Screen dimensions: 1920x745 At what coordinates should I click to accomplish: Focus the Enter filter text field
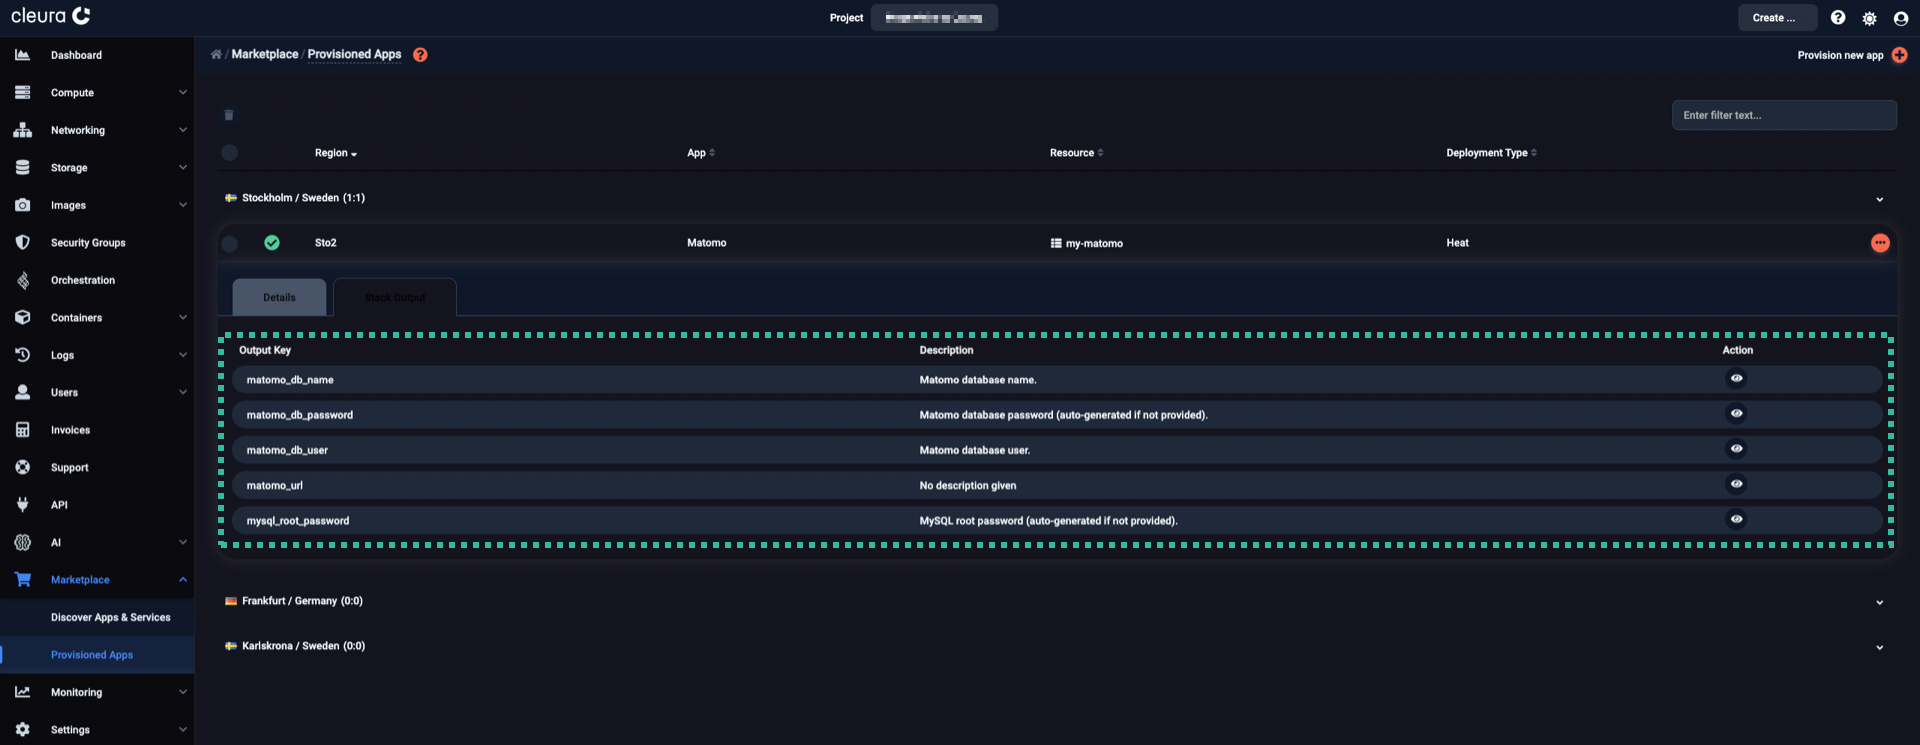click(1784, 115)
